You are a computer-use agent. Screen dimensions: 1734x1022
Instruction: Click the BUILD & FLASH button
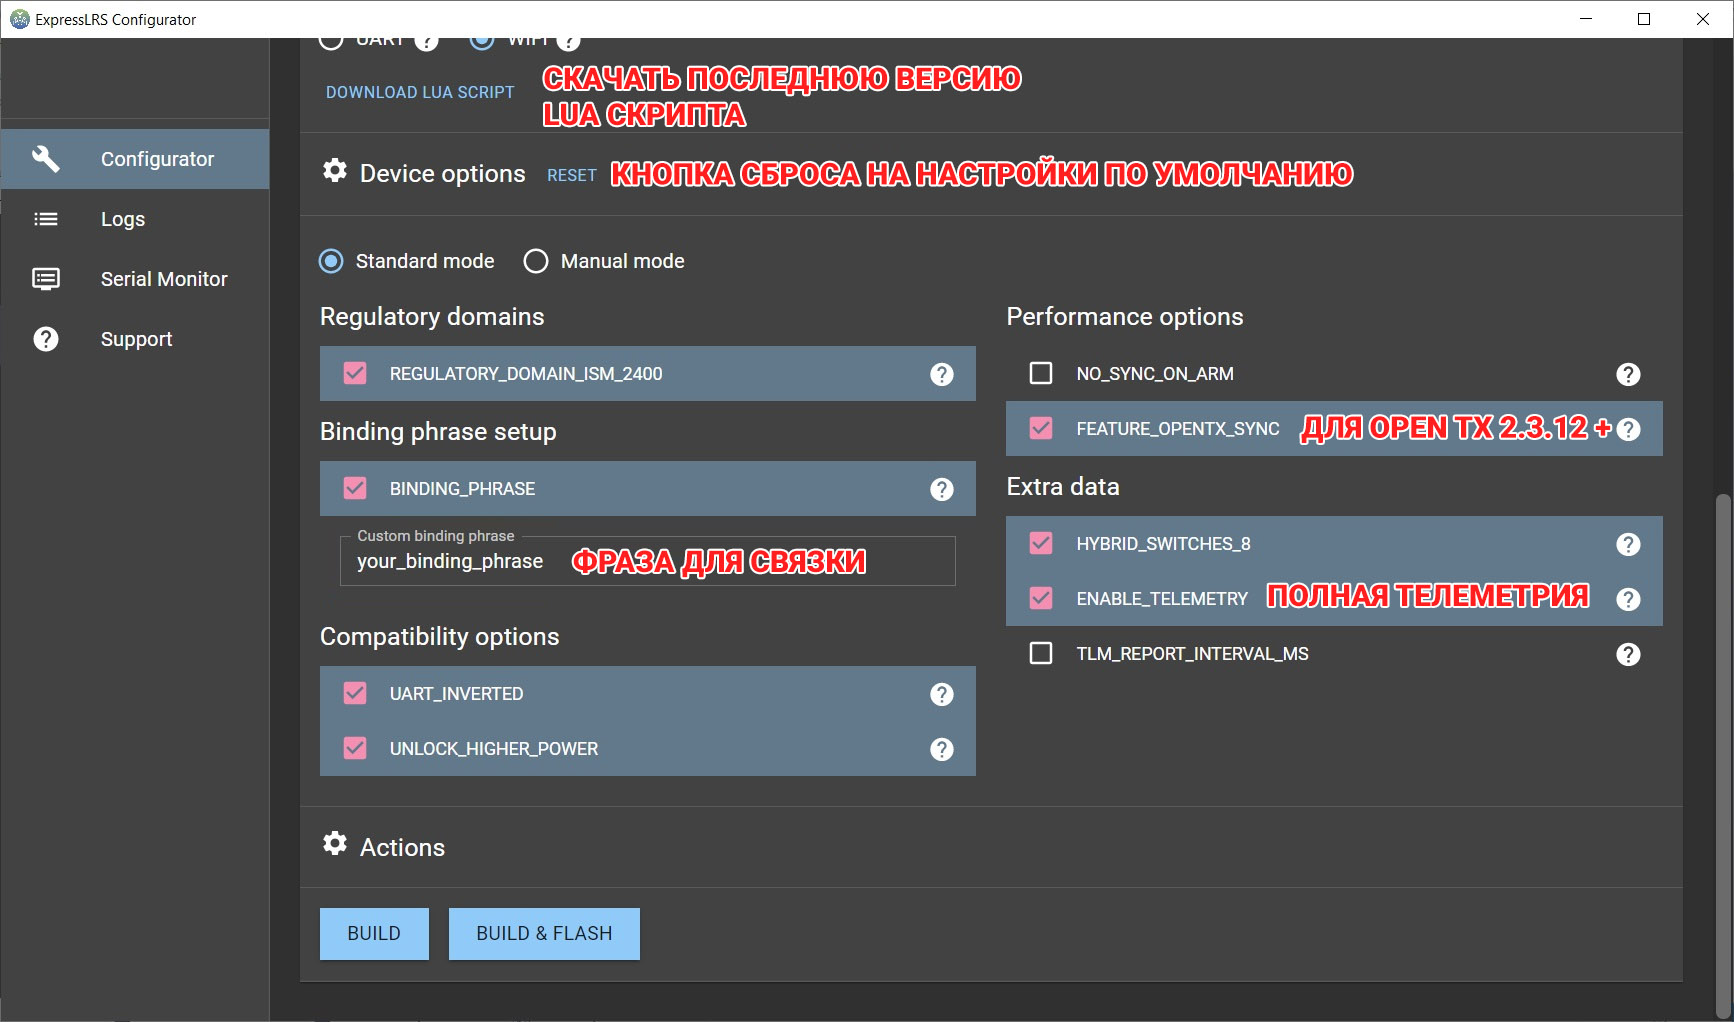point(544,934)
